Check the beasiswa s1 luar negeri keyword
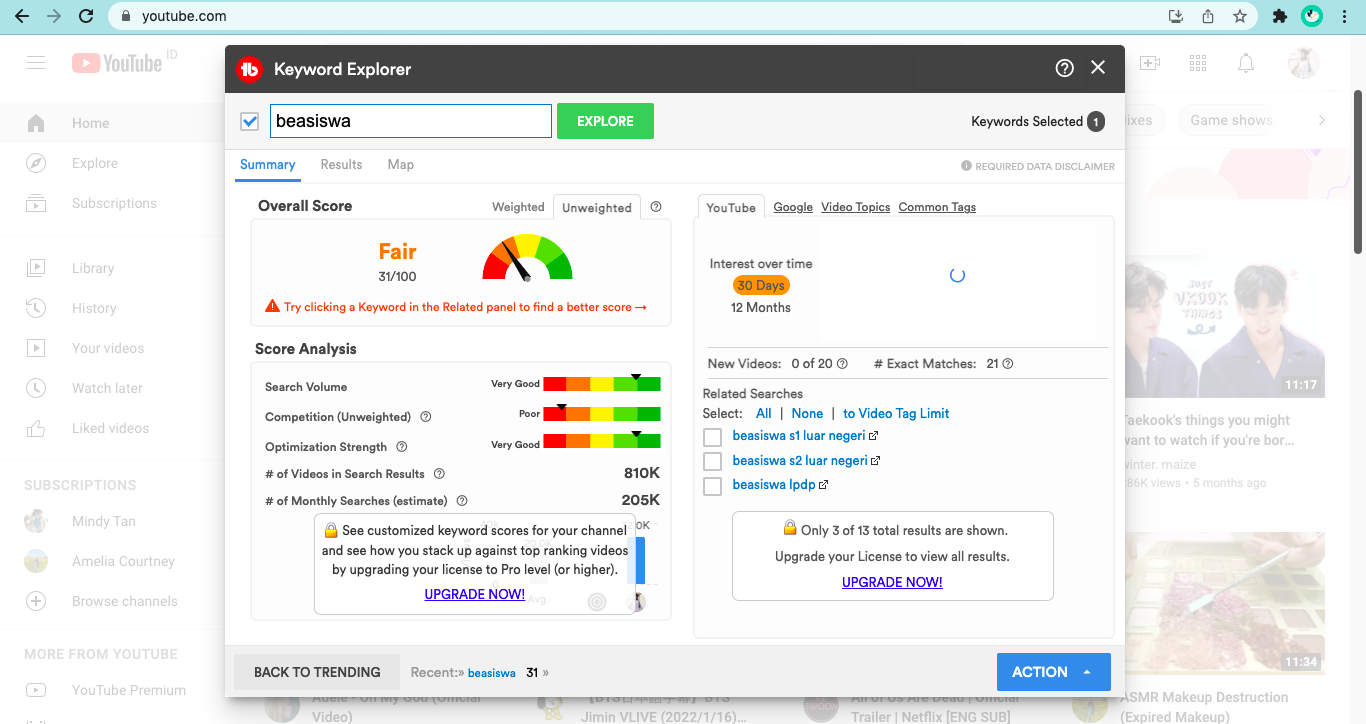Image resolution: width=1366 pixels, height=724 pixels. tap(712, 436)
